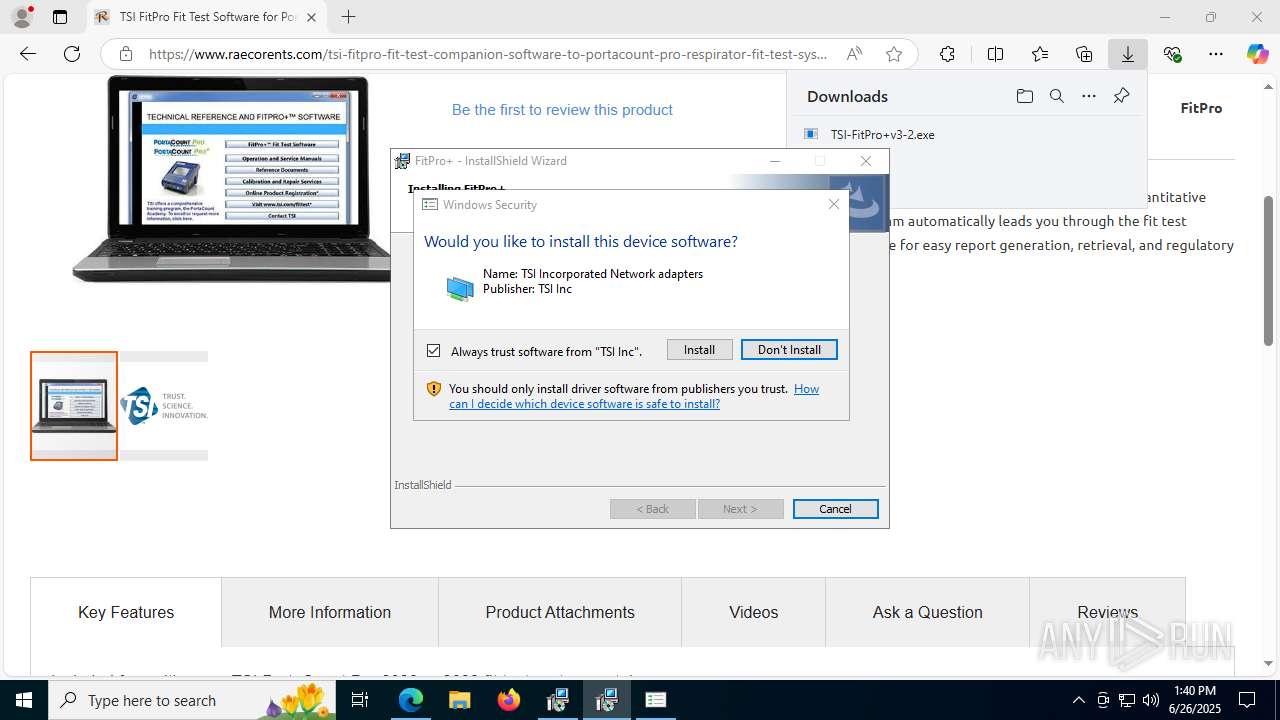Image resolution: width=1280 pixels, height=720 pixels.
Task: Open Windows Start menu
Action: tap(24, 700)
